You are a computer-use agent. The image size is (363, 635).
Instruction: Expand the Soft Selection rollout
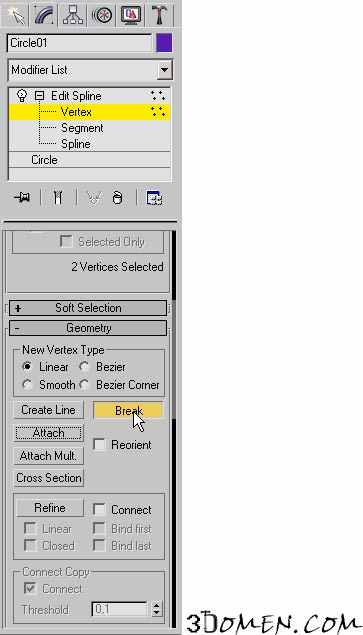[x=88, y=308]
